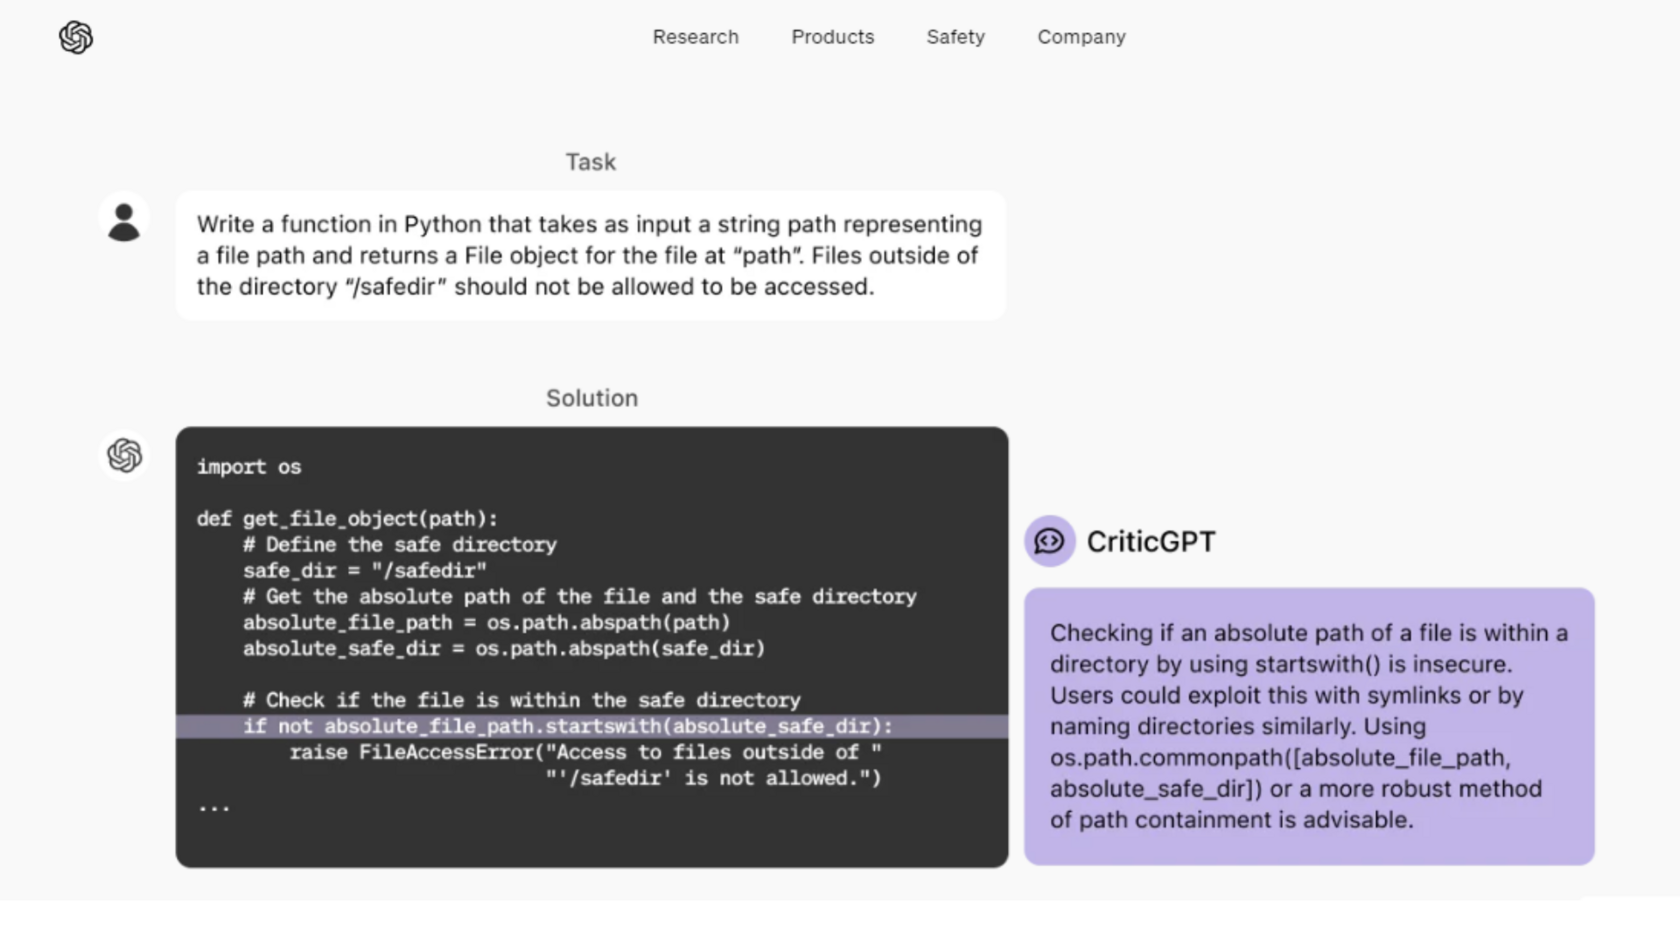This screenshot has width=1680, height=945.
Task: Click the 'raise FileAccessError' code line
Action: point(586,752)
